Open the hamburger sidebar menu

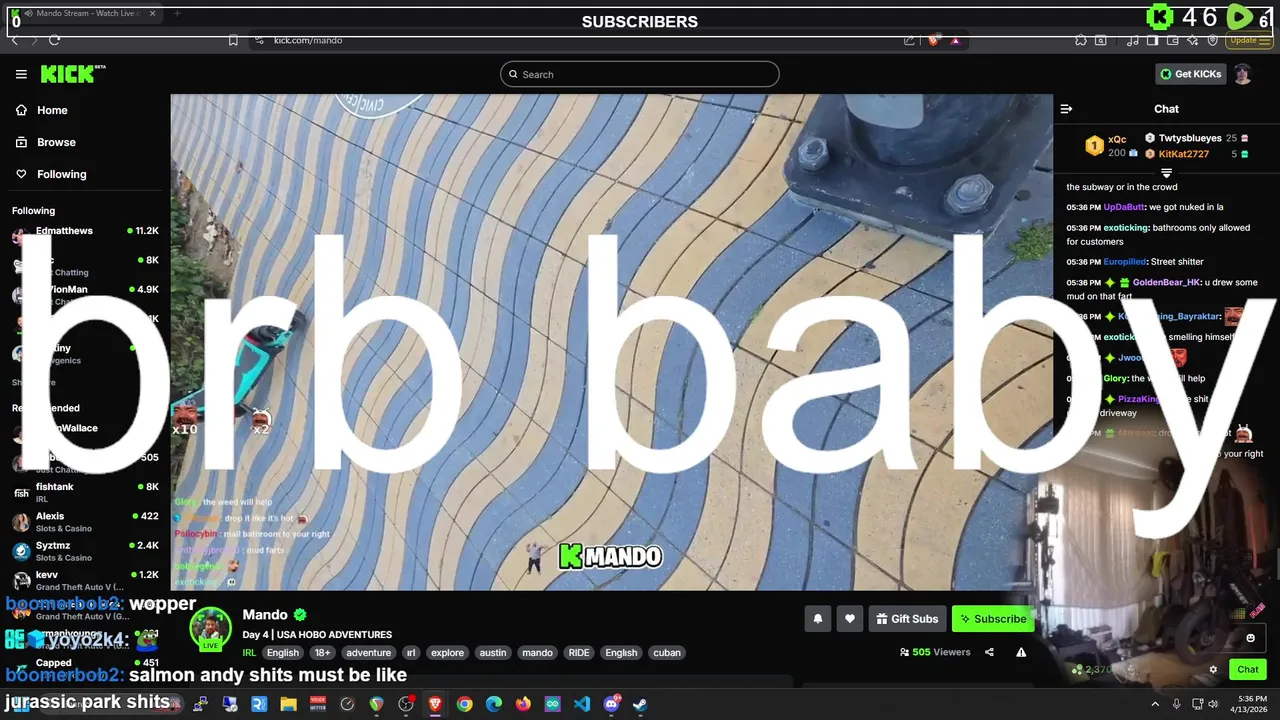tap(21, 74)
